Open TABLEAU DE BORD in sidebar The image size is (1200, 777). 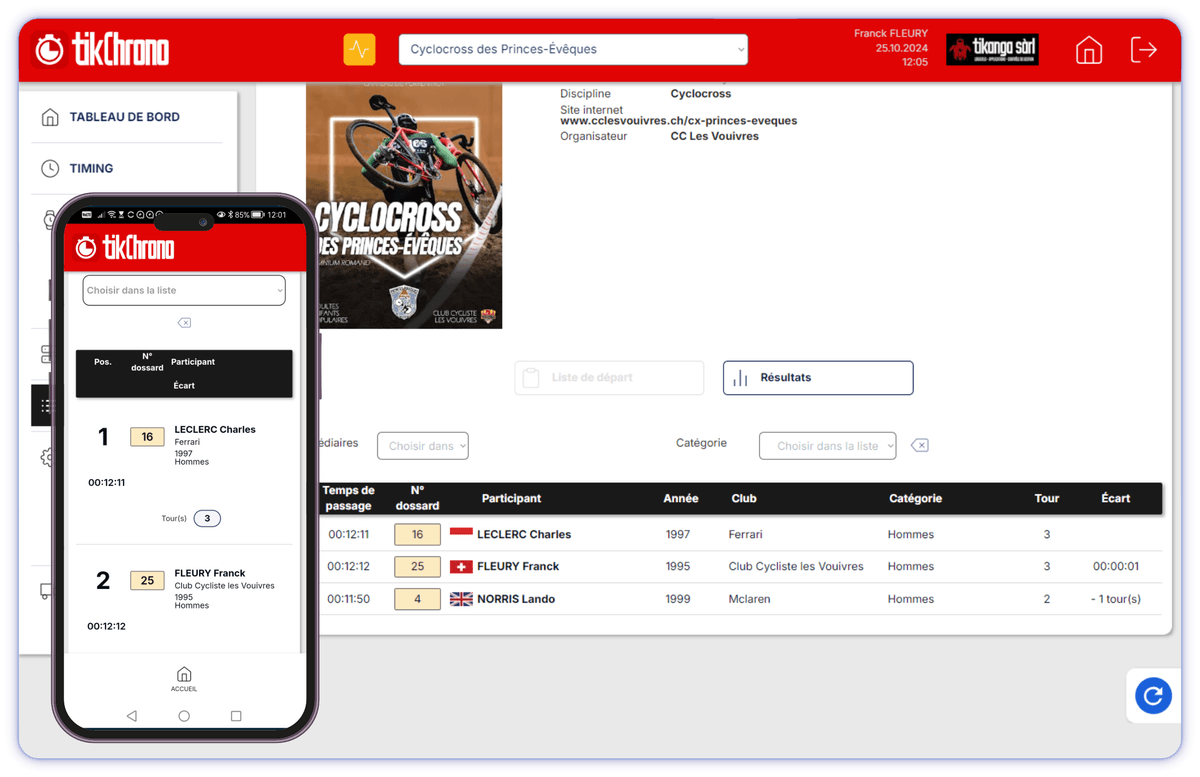click(125, 117)
